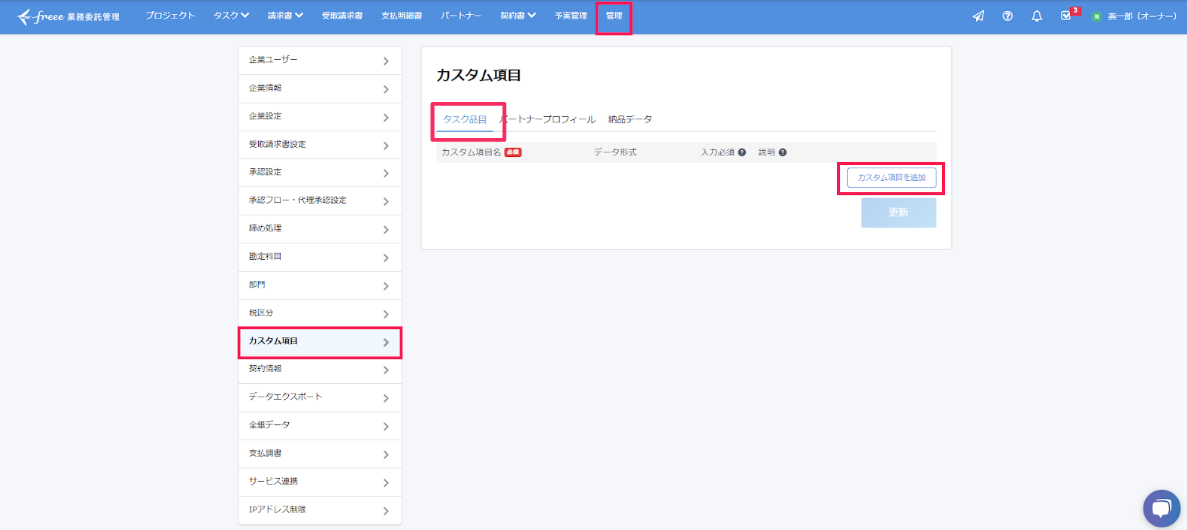Image resolution: width=1187 pixels, height=530 pixels.
Task: Open 企業設定 in the sidebar
Action: (x=319, y=117)
